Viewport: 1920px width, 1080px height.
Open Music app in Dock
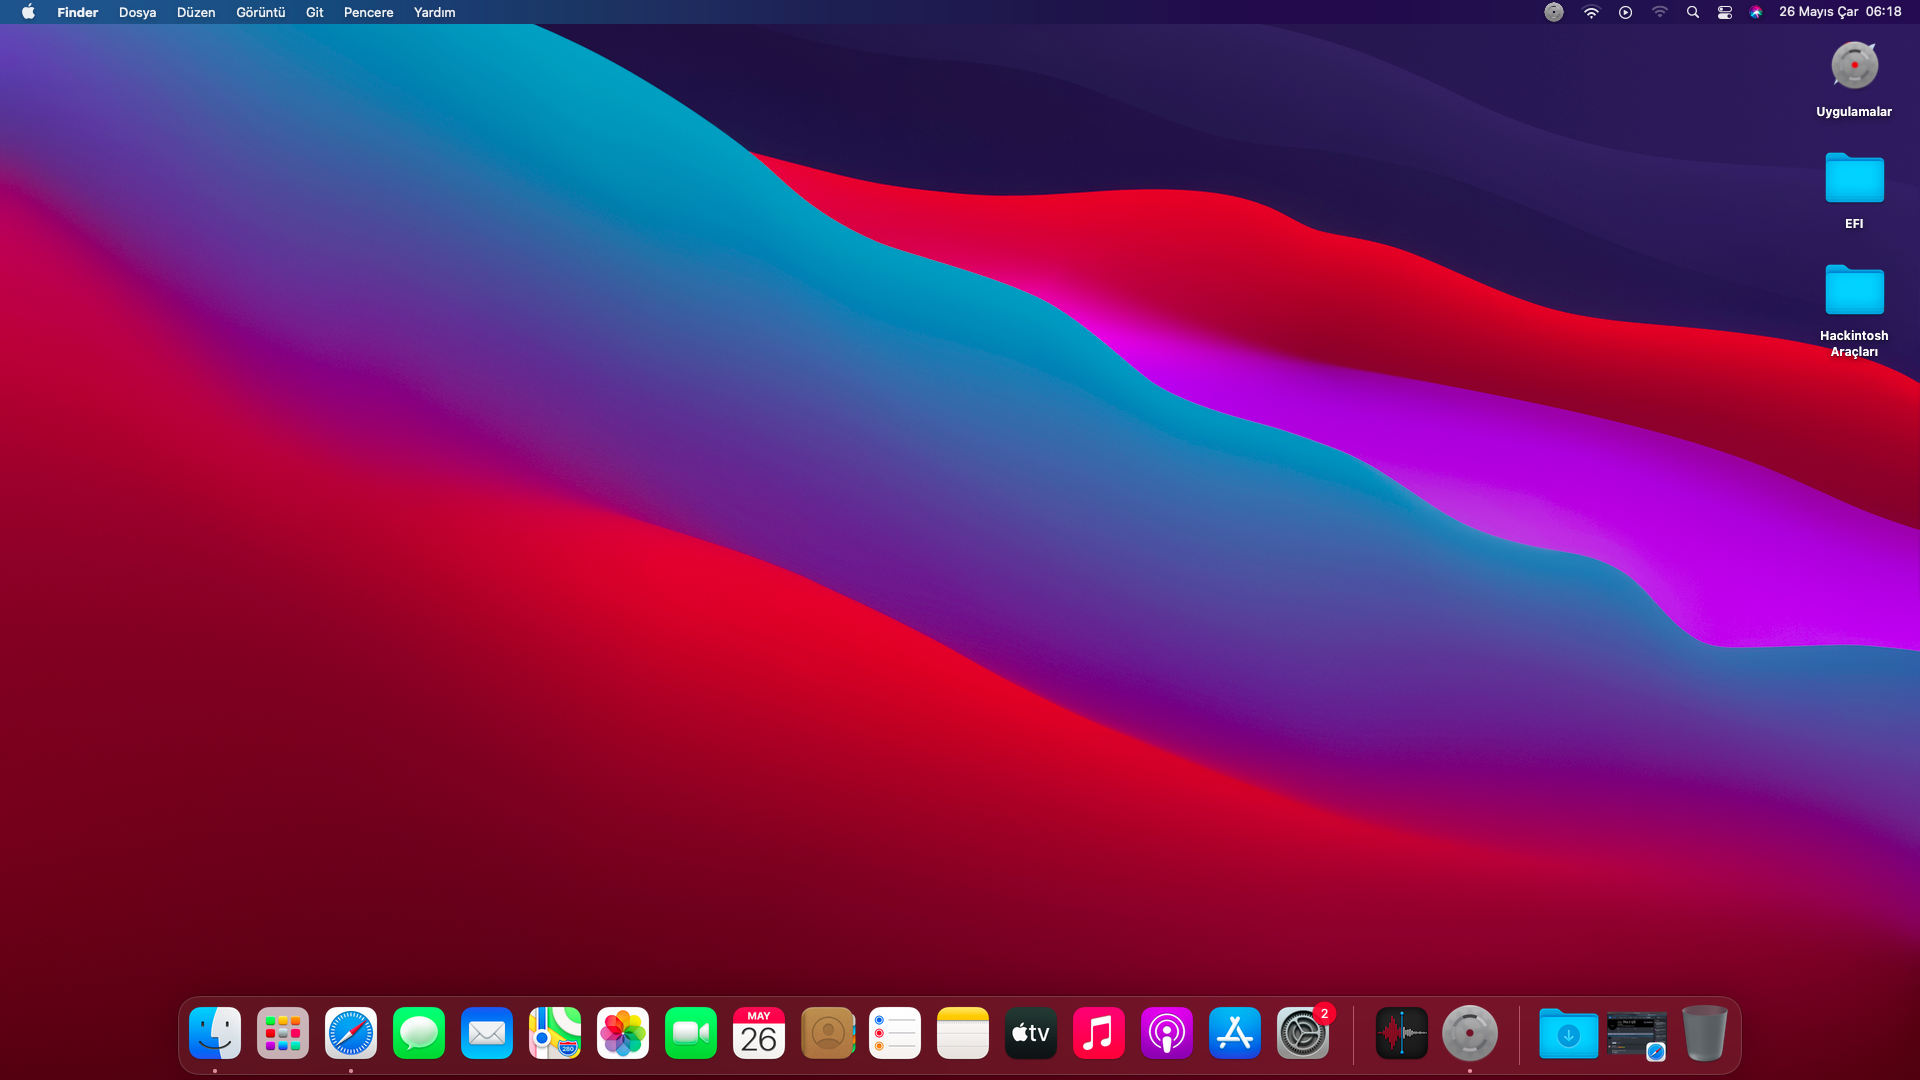pyautogui.click(x=1099, y=1033)
